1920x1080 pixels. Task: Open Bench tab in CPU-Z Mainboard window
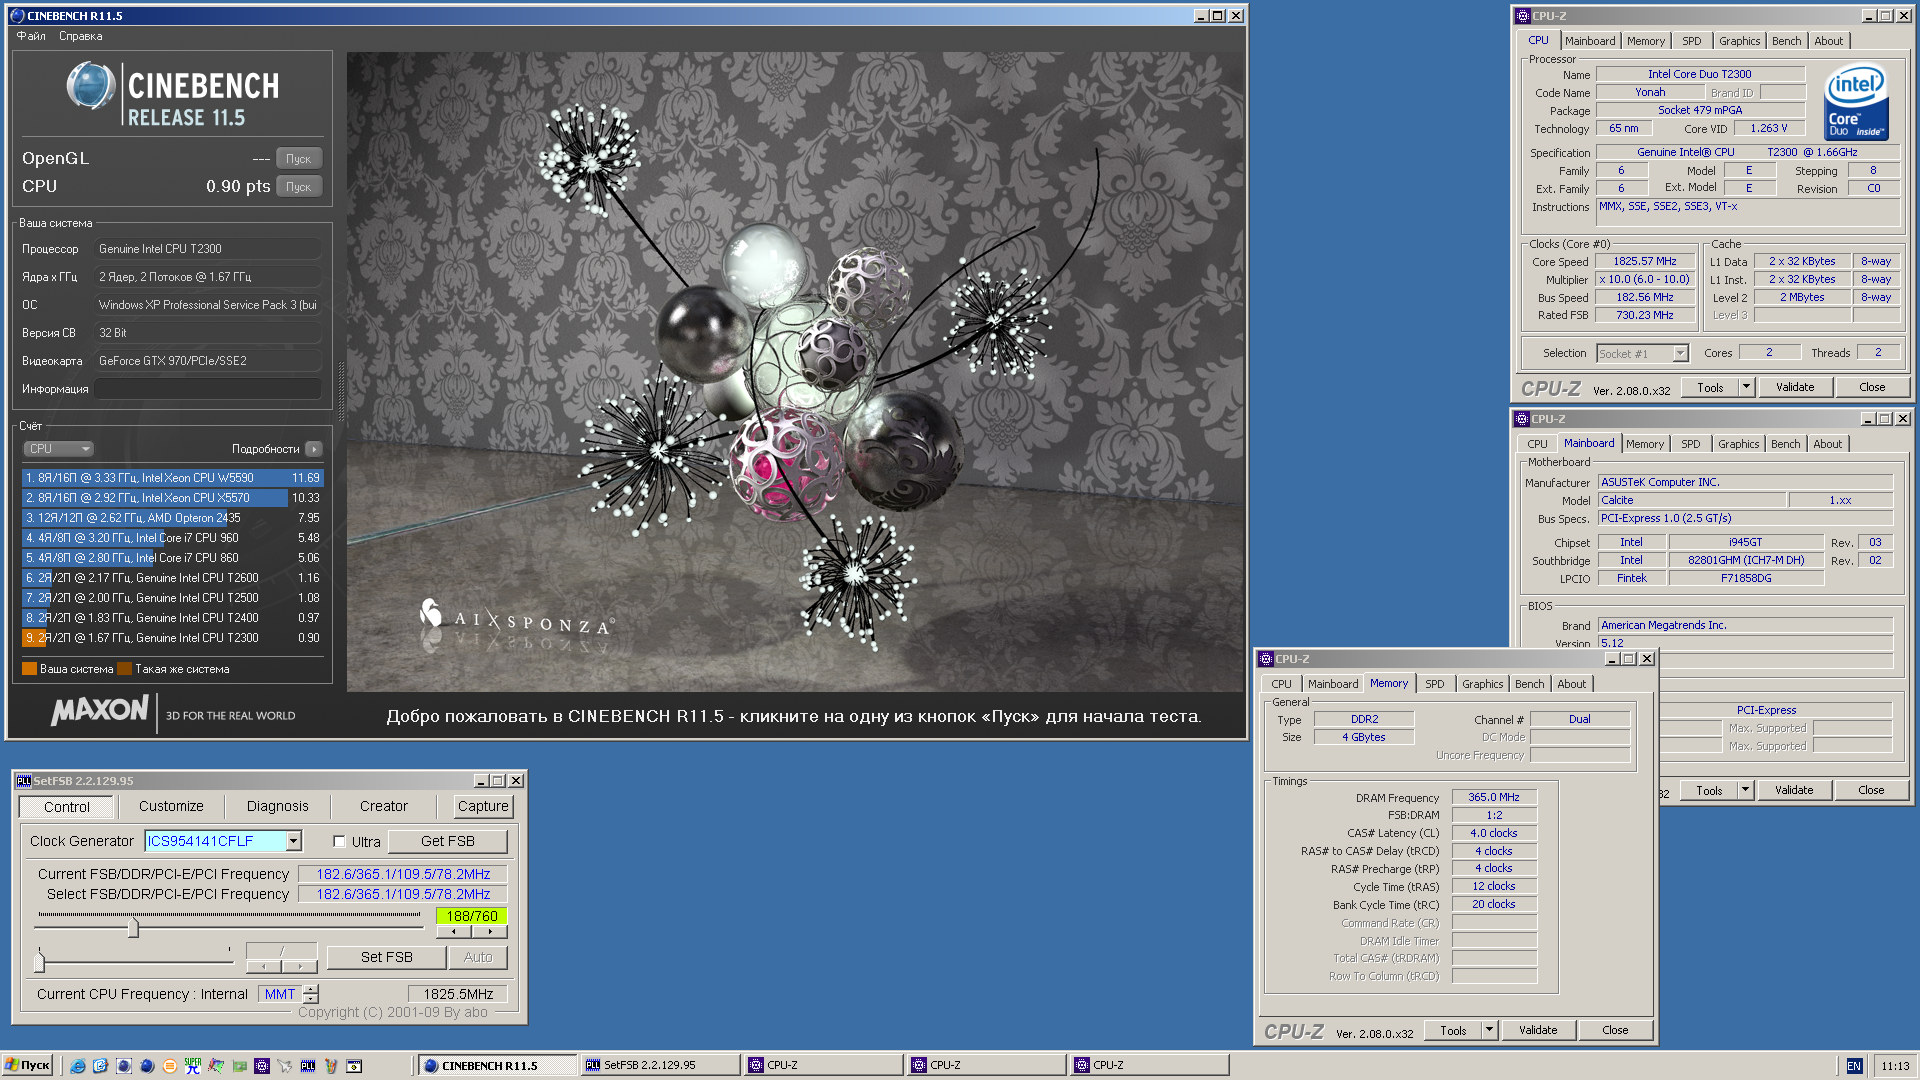click(x=1785, y=444)
